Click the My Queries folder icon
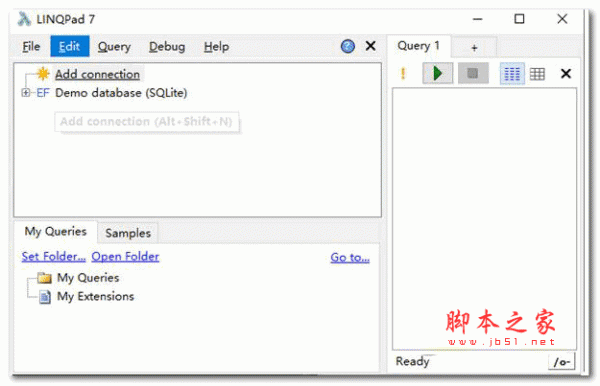Image resolution: width=600 pixels, height=386 pixels. (45, 278)
